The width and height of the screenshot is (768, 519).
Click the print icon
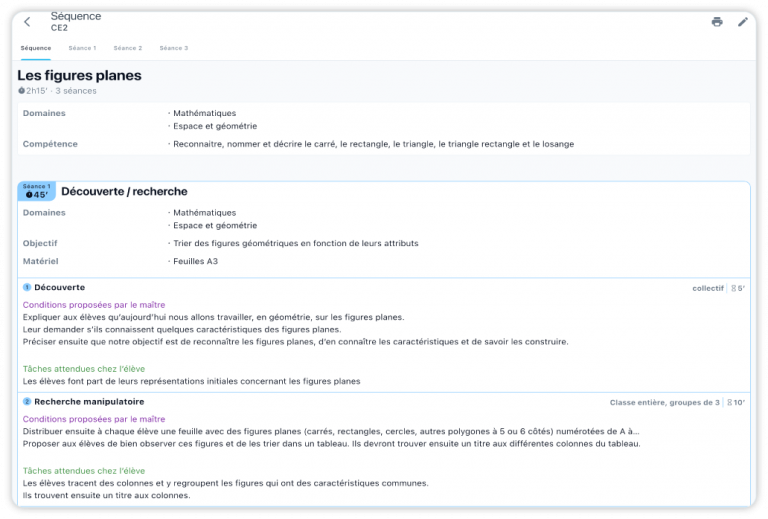(x=717, y=22)
